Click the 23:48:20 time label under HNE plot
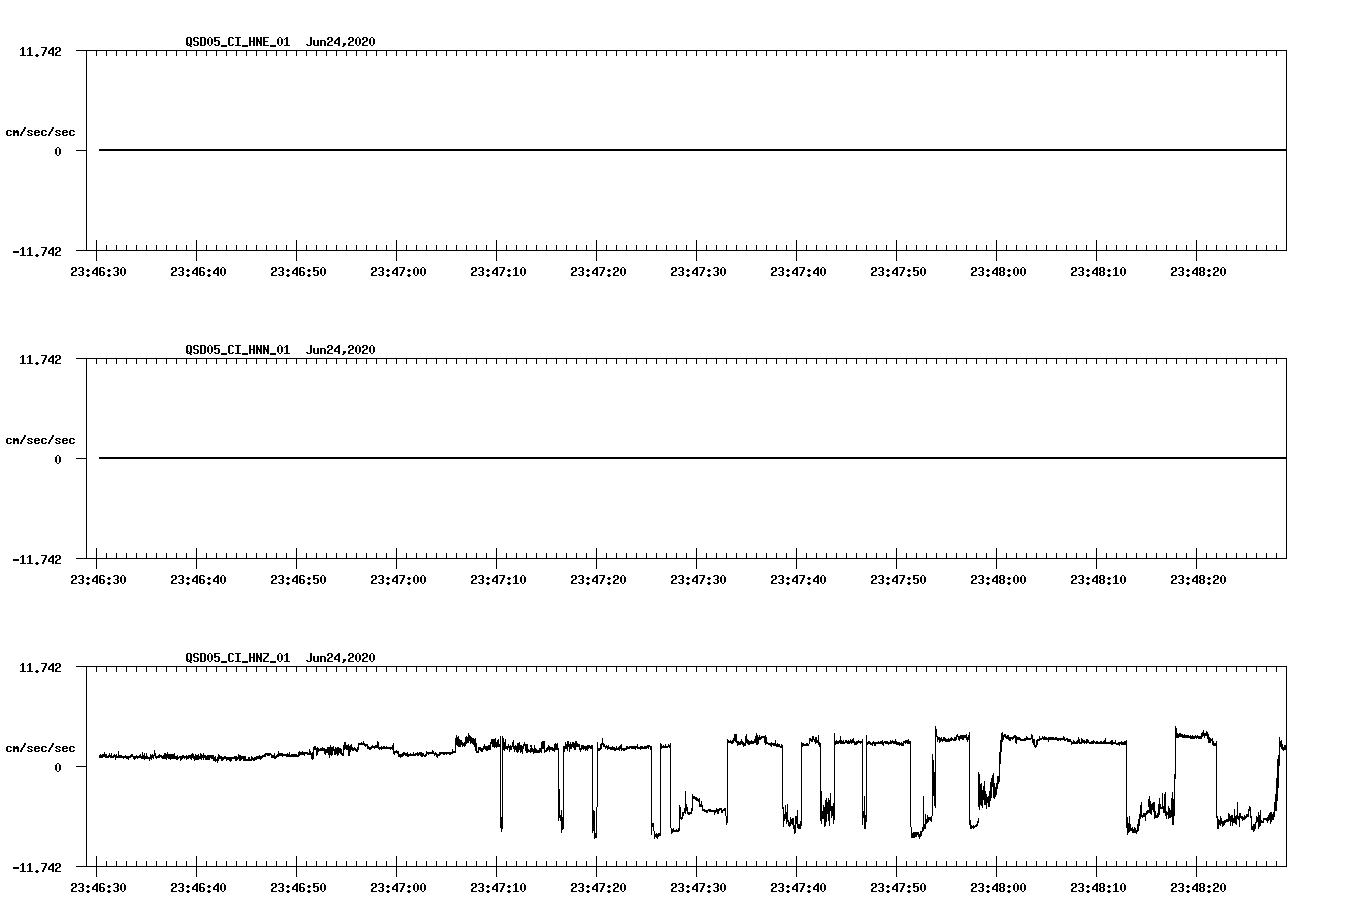1358x924 pixels. (1198, 272)
